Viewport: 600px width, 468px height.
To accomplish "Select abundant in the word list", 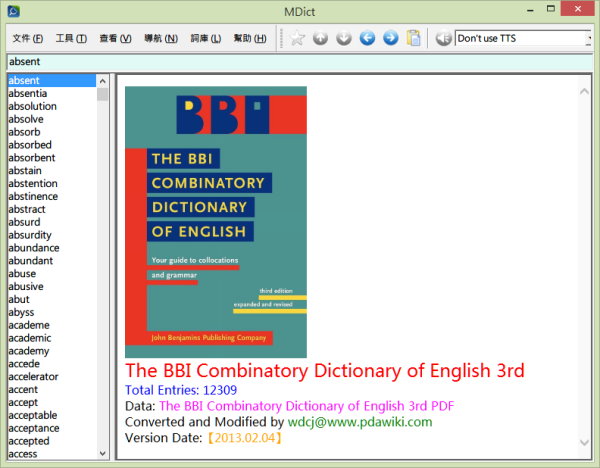I will (x=31, y=261).
